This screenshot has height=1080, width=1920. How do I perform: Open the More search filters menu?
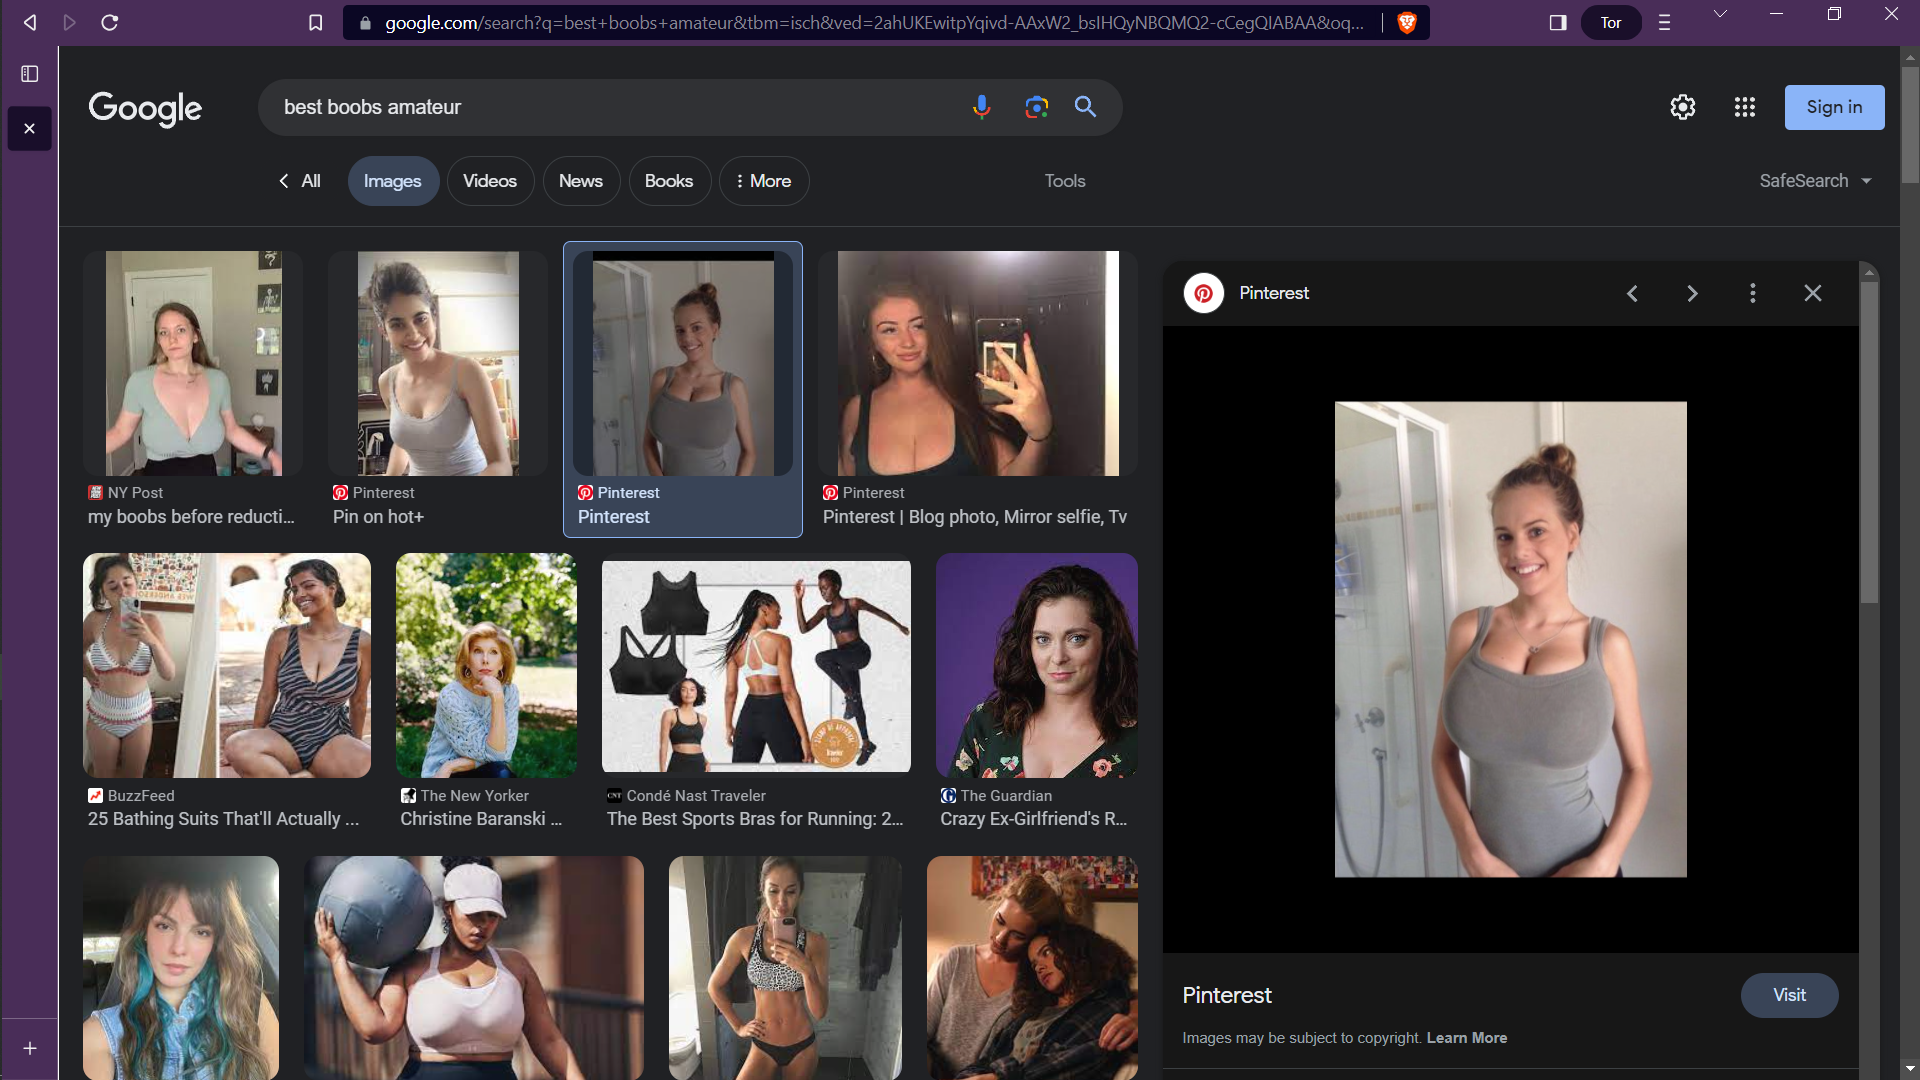[x=764, y=181]
